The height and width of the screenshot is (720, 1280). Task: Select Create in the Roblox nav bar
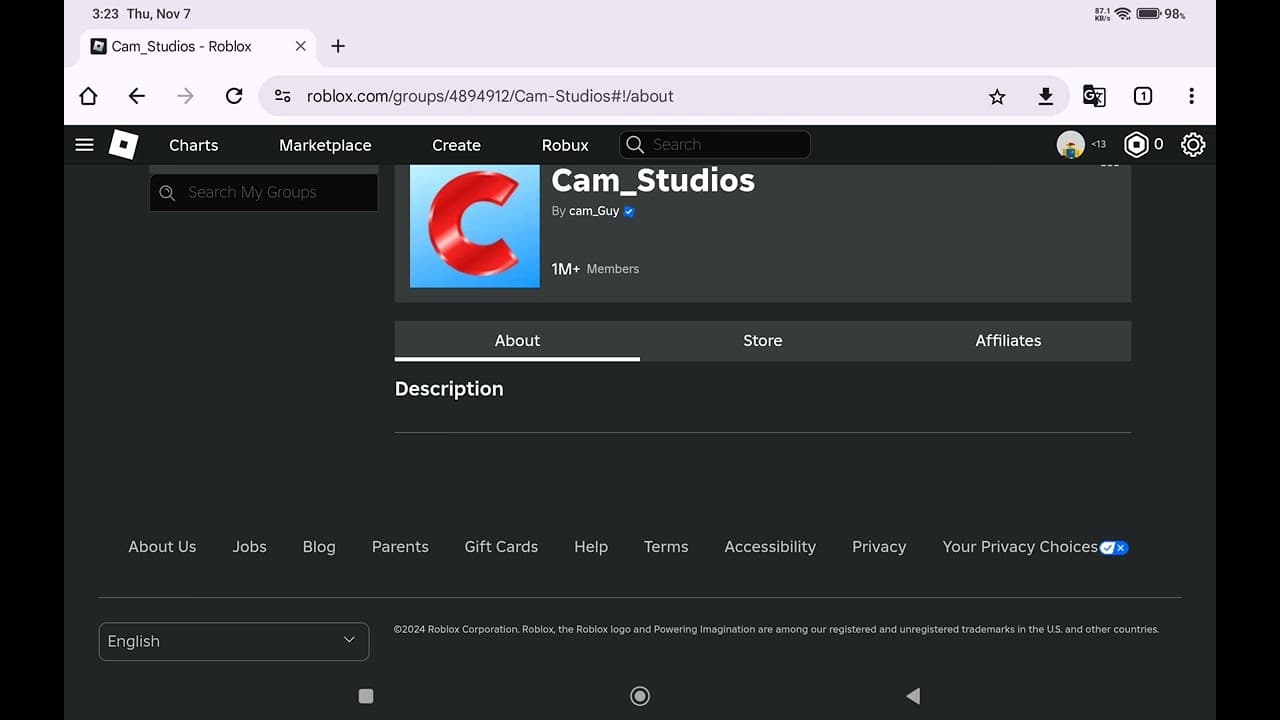click(456, 145)
